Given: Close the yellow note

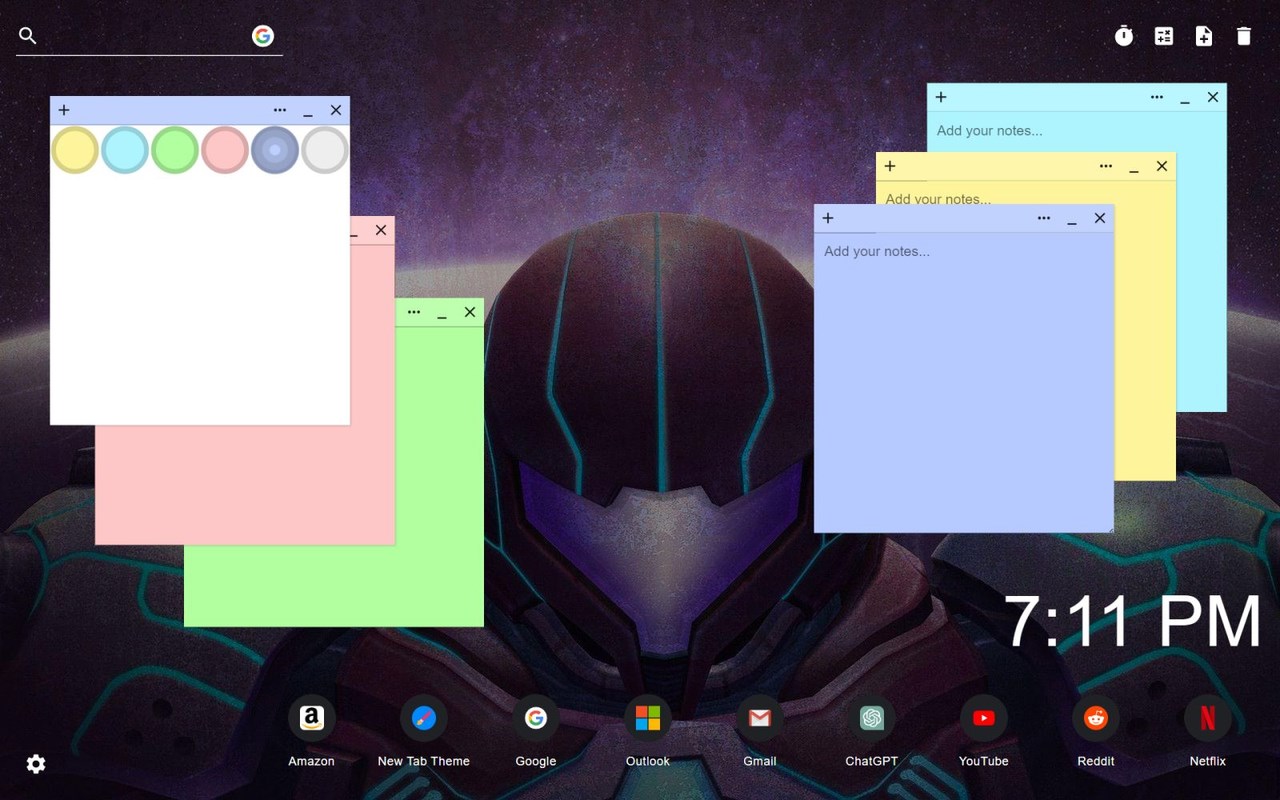Looking at the screenshot, I should click(x=1162, y=166).
